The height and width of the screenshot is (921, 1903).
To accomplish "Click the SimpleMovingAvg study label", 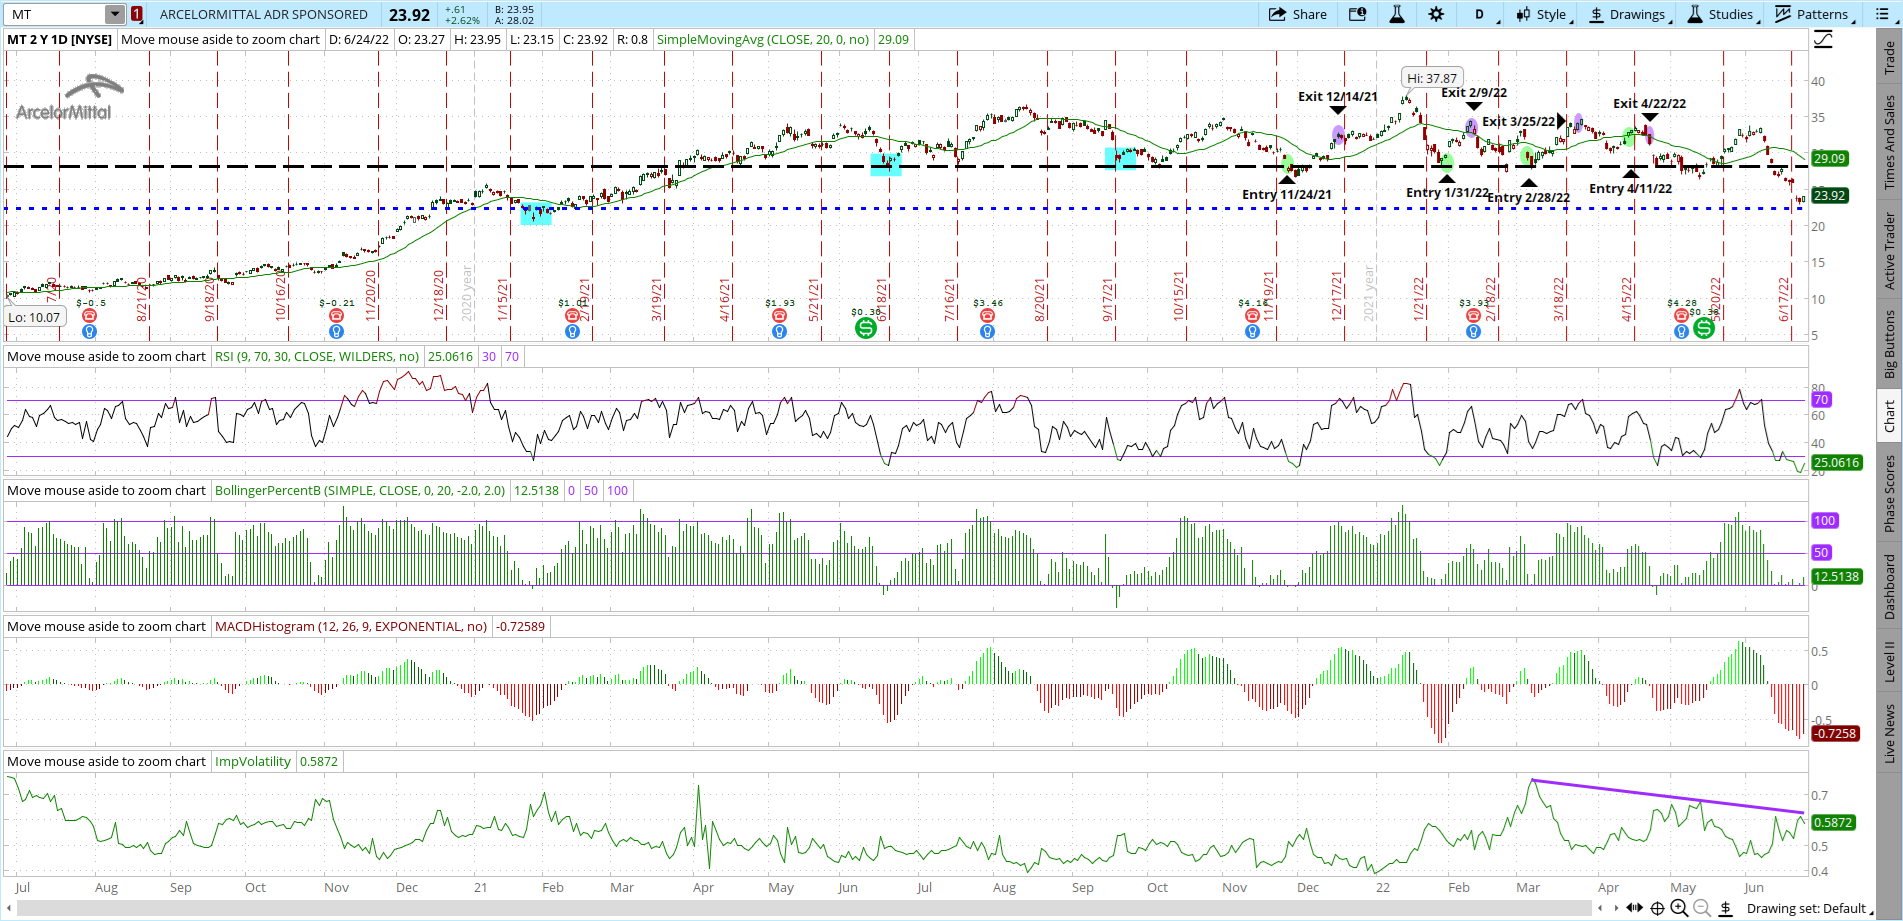I will [762, 40].
